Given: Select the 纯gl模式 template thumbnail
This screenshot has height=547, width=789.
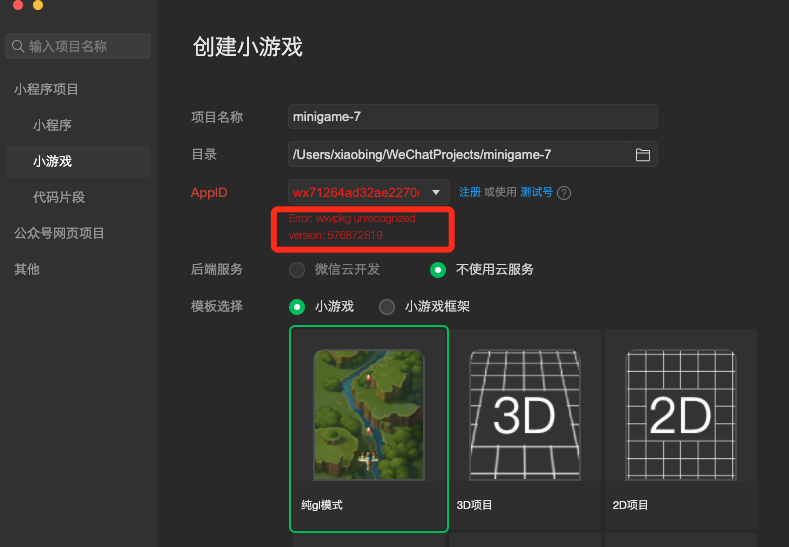Looking at the screenshot, I should [x=369, y=415].
